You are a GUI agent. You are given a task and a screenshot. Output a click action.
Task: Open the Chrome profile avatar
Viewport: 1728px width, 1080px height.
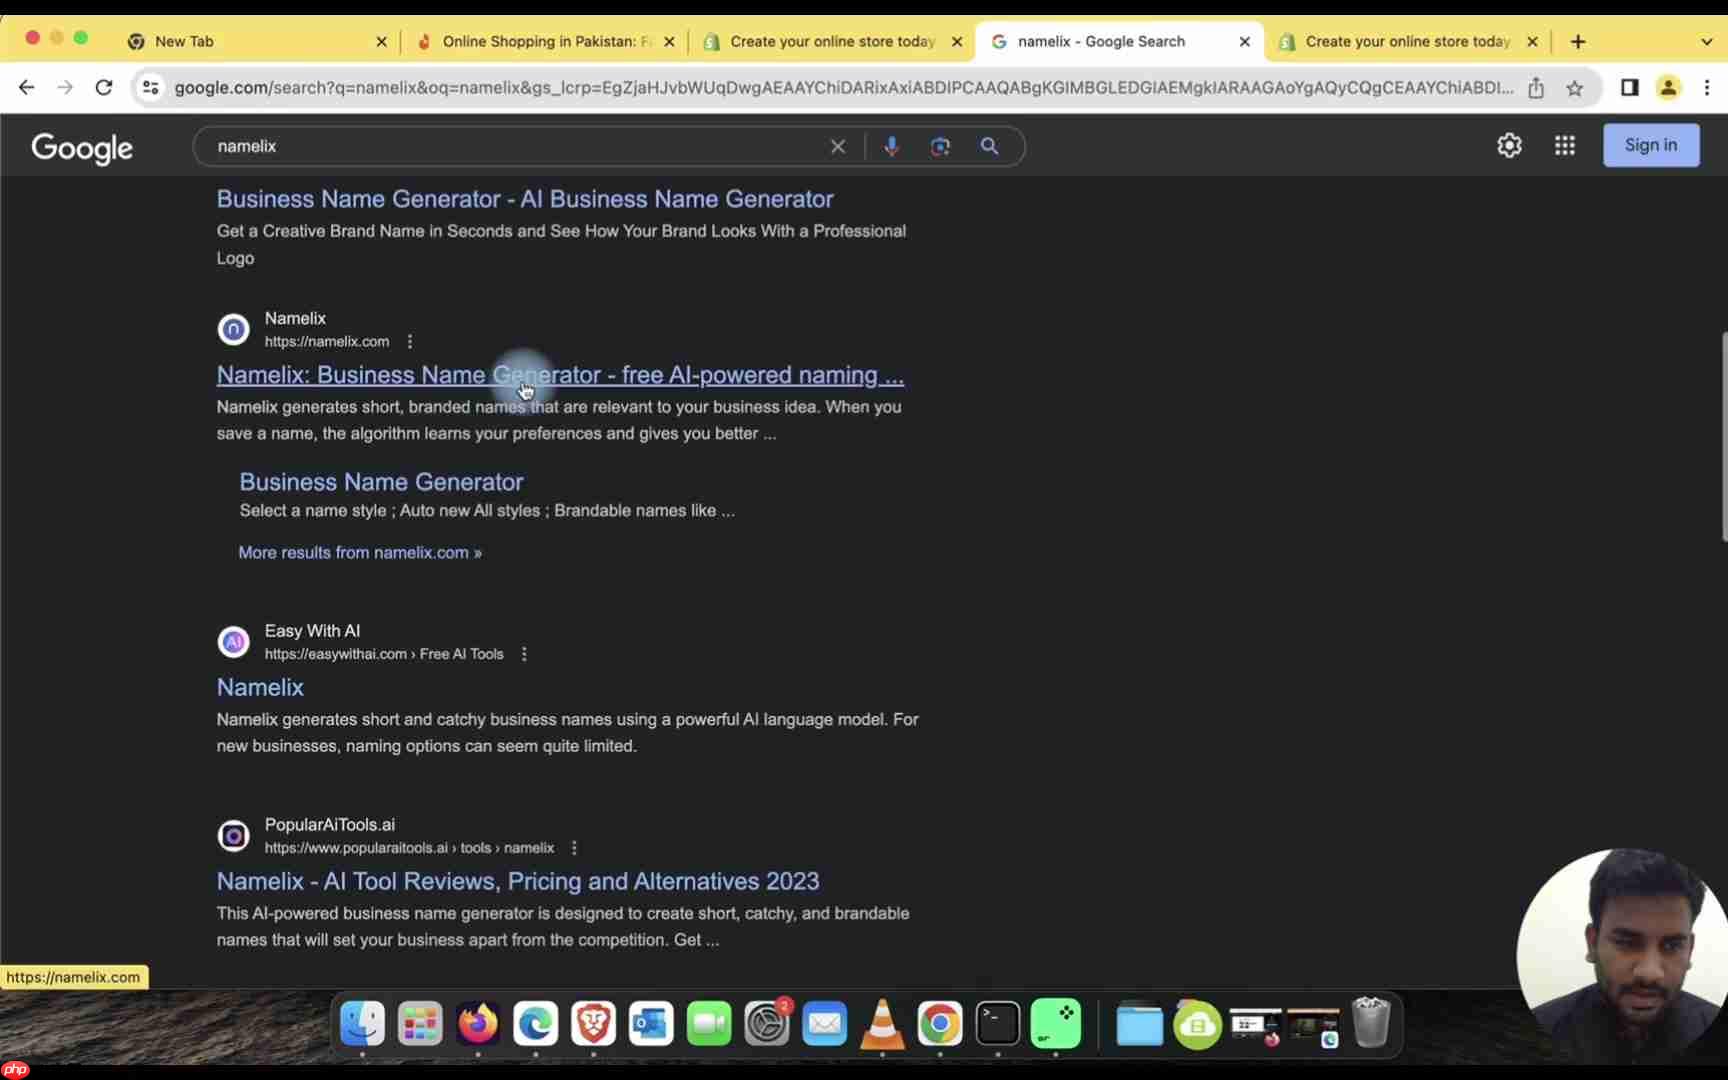click(x=1668, y=88)
